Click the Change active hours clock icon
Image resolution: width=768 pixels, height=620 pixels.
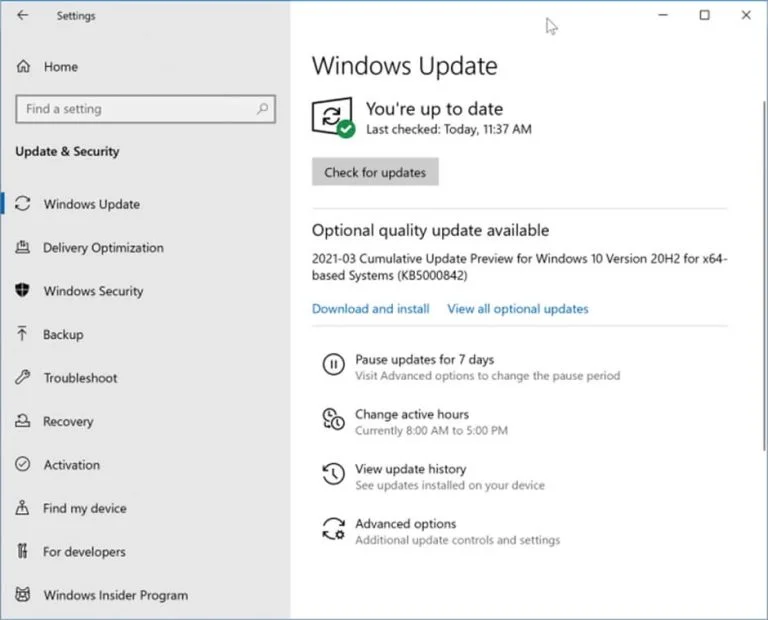coord(333,421)
